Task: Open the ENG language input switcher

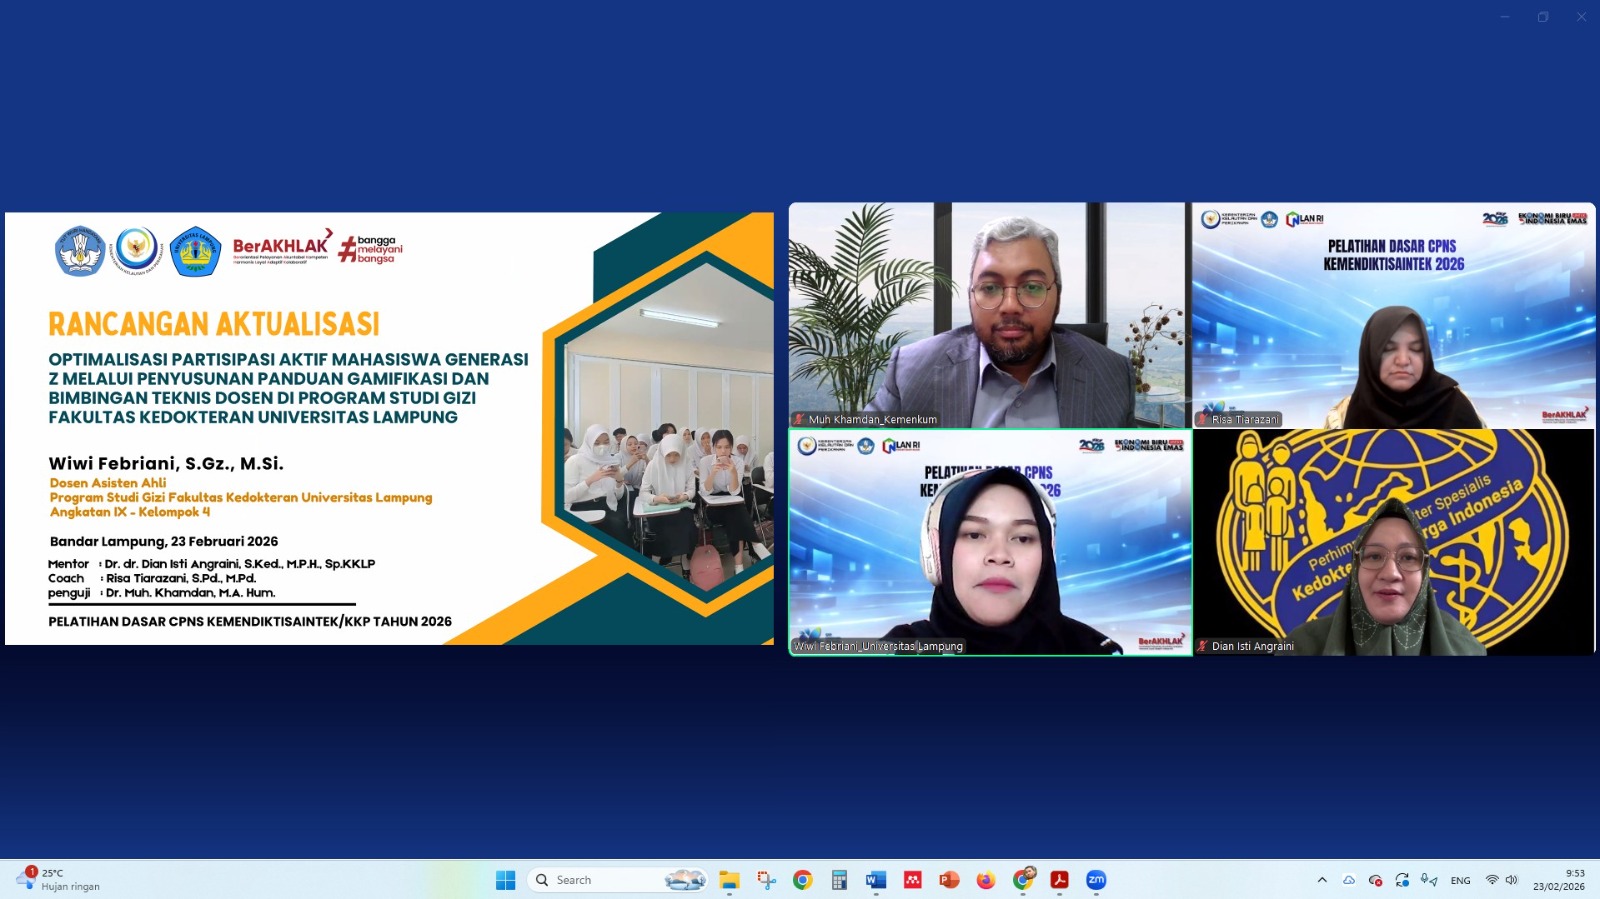Action: [x=1460, y=881]
